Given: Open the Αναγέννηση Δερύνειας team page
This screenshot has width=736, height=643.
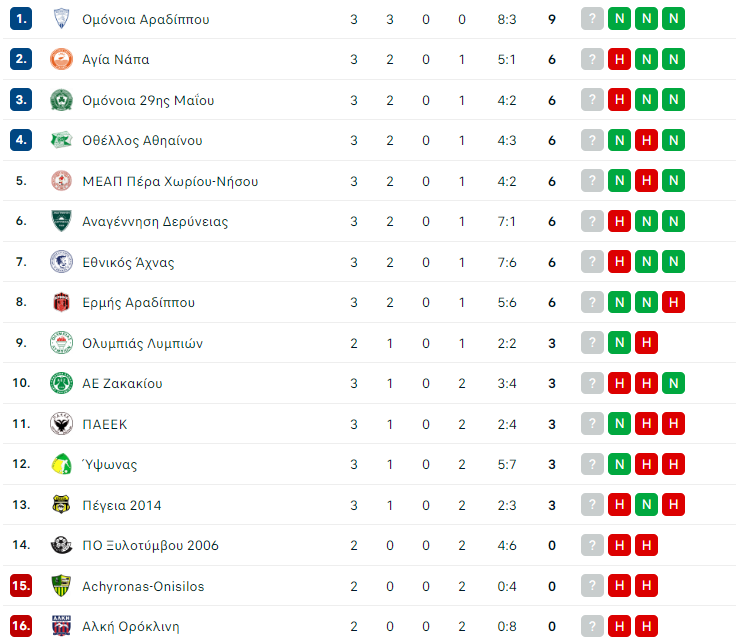Looking at the screenshot, I should (x=154, y=221).
